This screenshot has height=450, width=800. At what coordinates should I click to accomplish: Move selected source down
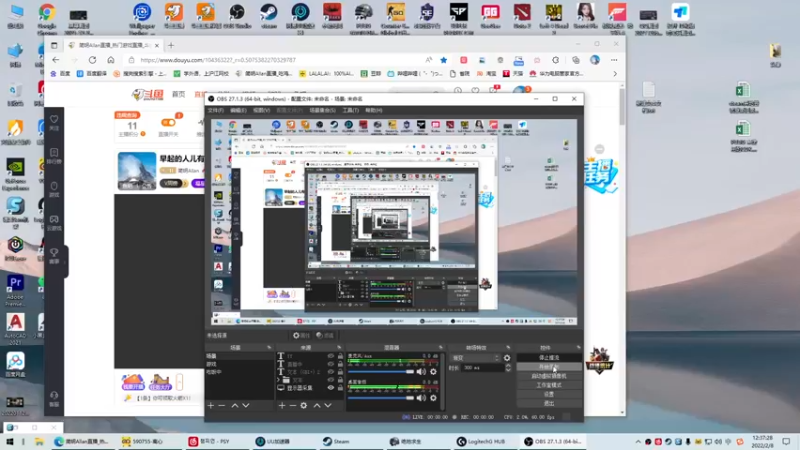[x=328, y=406]
